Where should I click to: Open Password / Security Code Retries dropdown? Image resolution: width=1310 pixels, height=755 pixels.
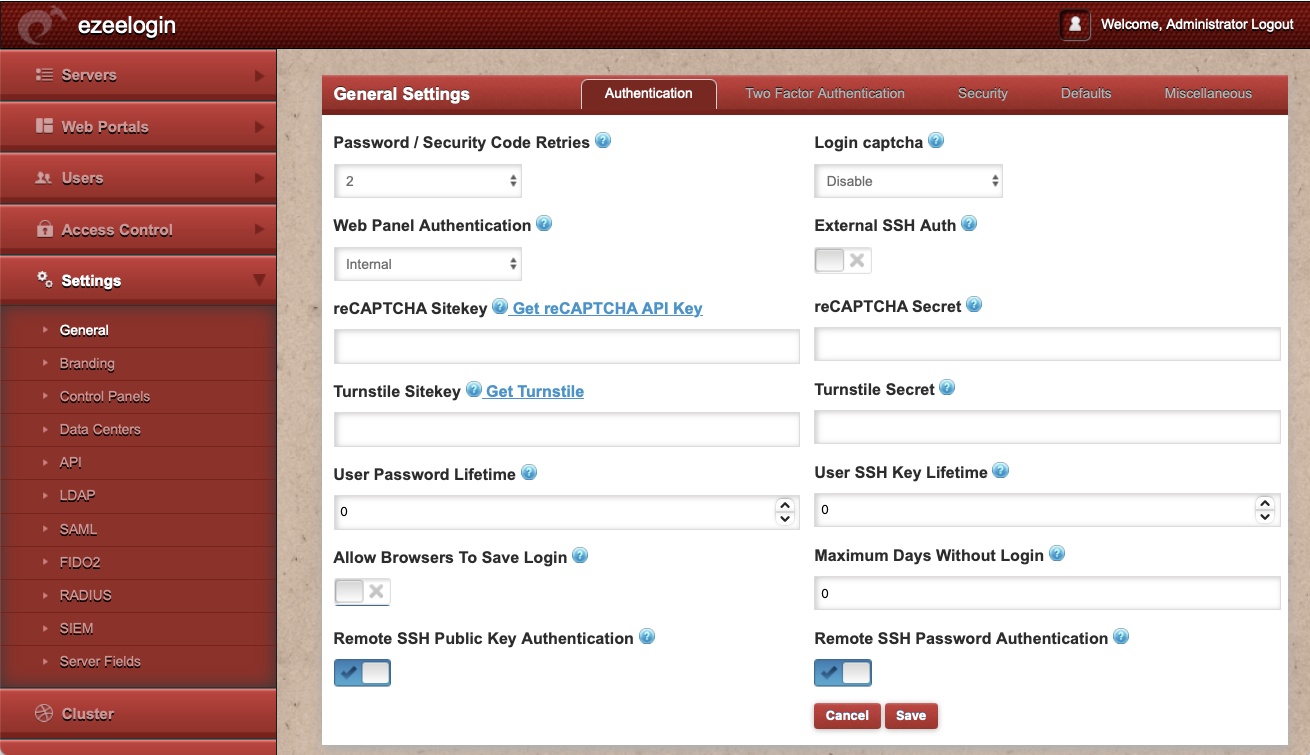[x=427, y=181]
